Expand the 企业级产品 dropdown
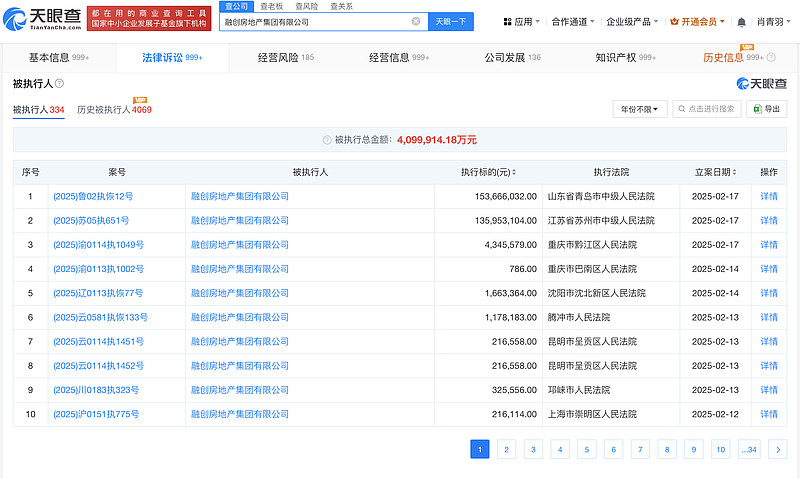Viewport: 800px width, 479px height. coord(632,21)
